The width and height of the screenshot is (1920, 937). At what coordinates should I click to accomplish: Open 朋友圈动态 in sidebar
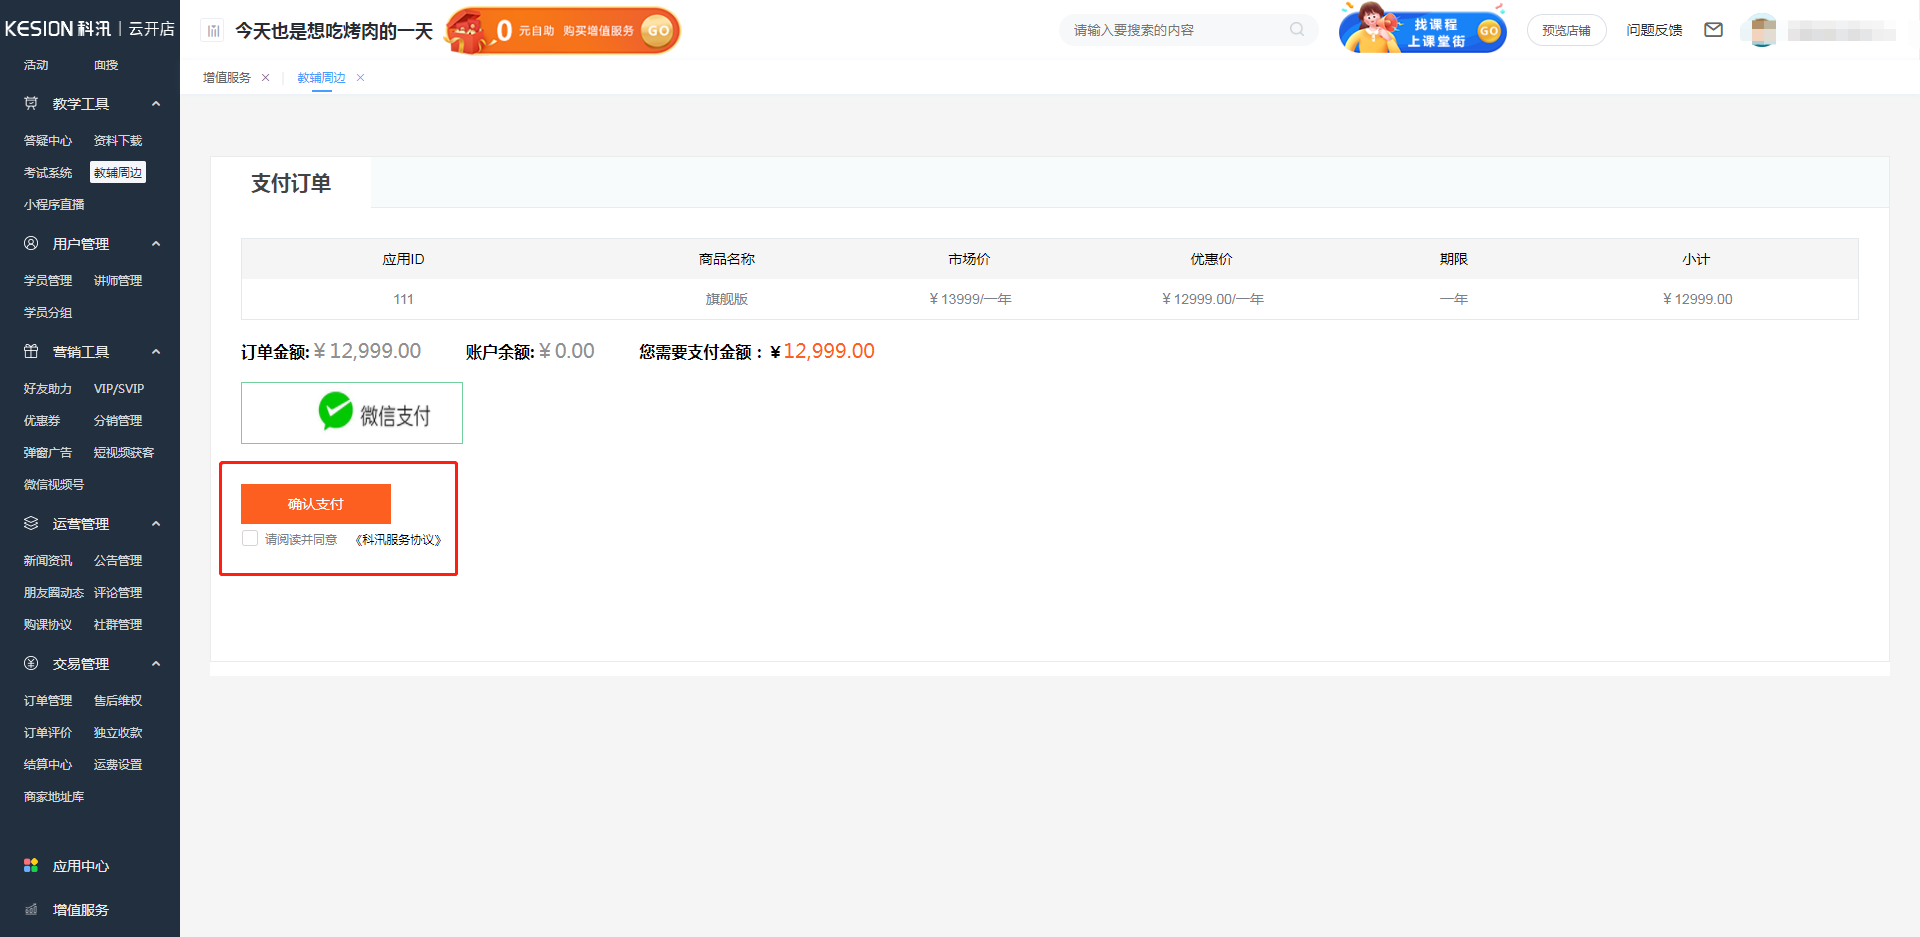point(54,593)
